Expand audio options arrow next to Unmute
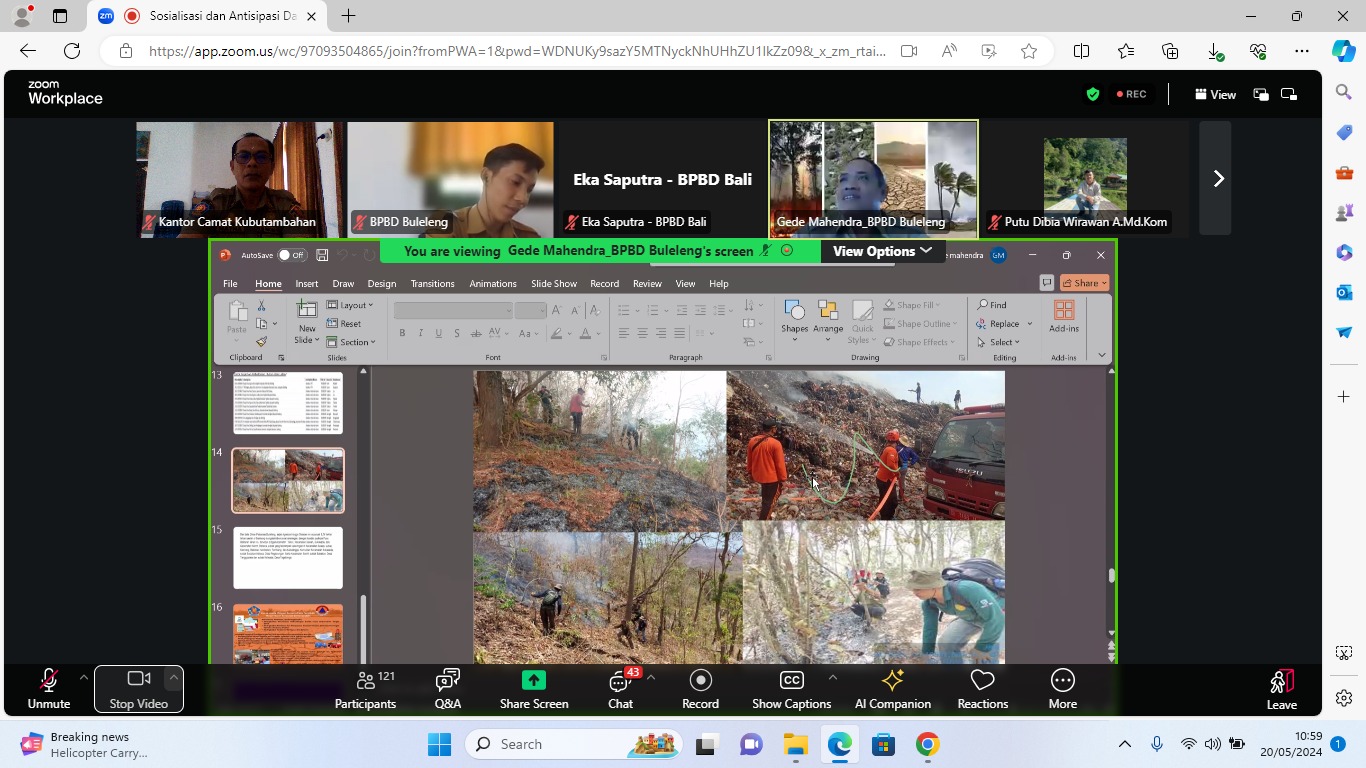 point(83,677)
